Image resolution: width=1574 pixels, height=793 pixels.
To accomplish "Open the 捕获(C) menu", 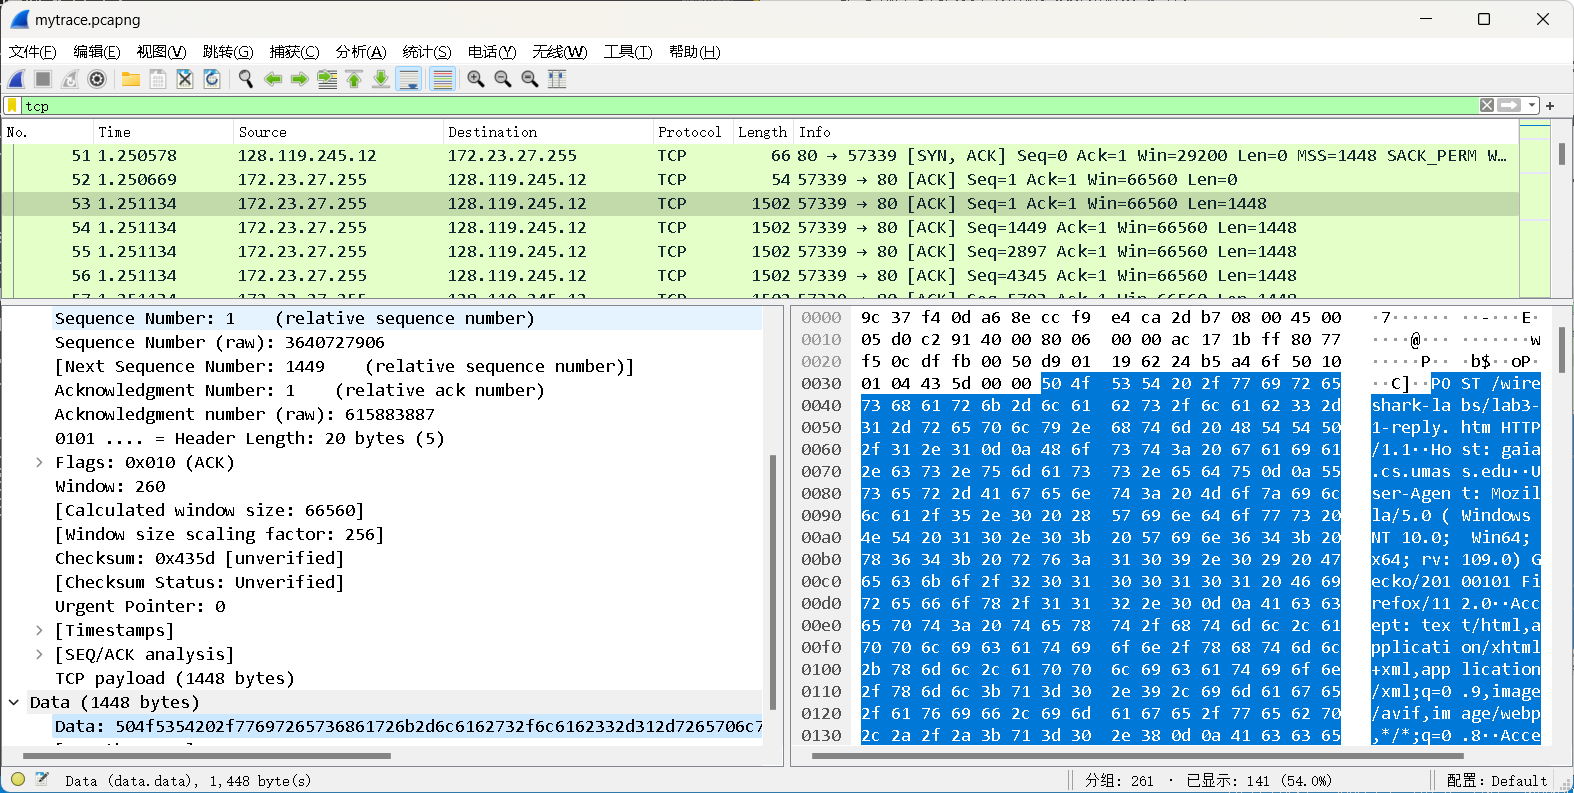I will [294, 51].
